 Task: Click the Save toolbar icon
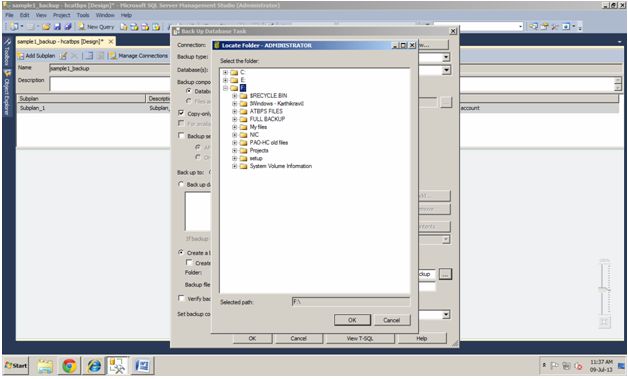click(57, 26)
